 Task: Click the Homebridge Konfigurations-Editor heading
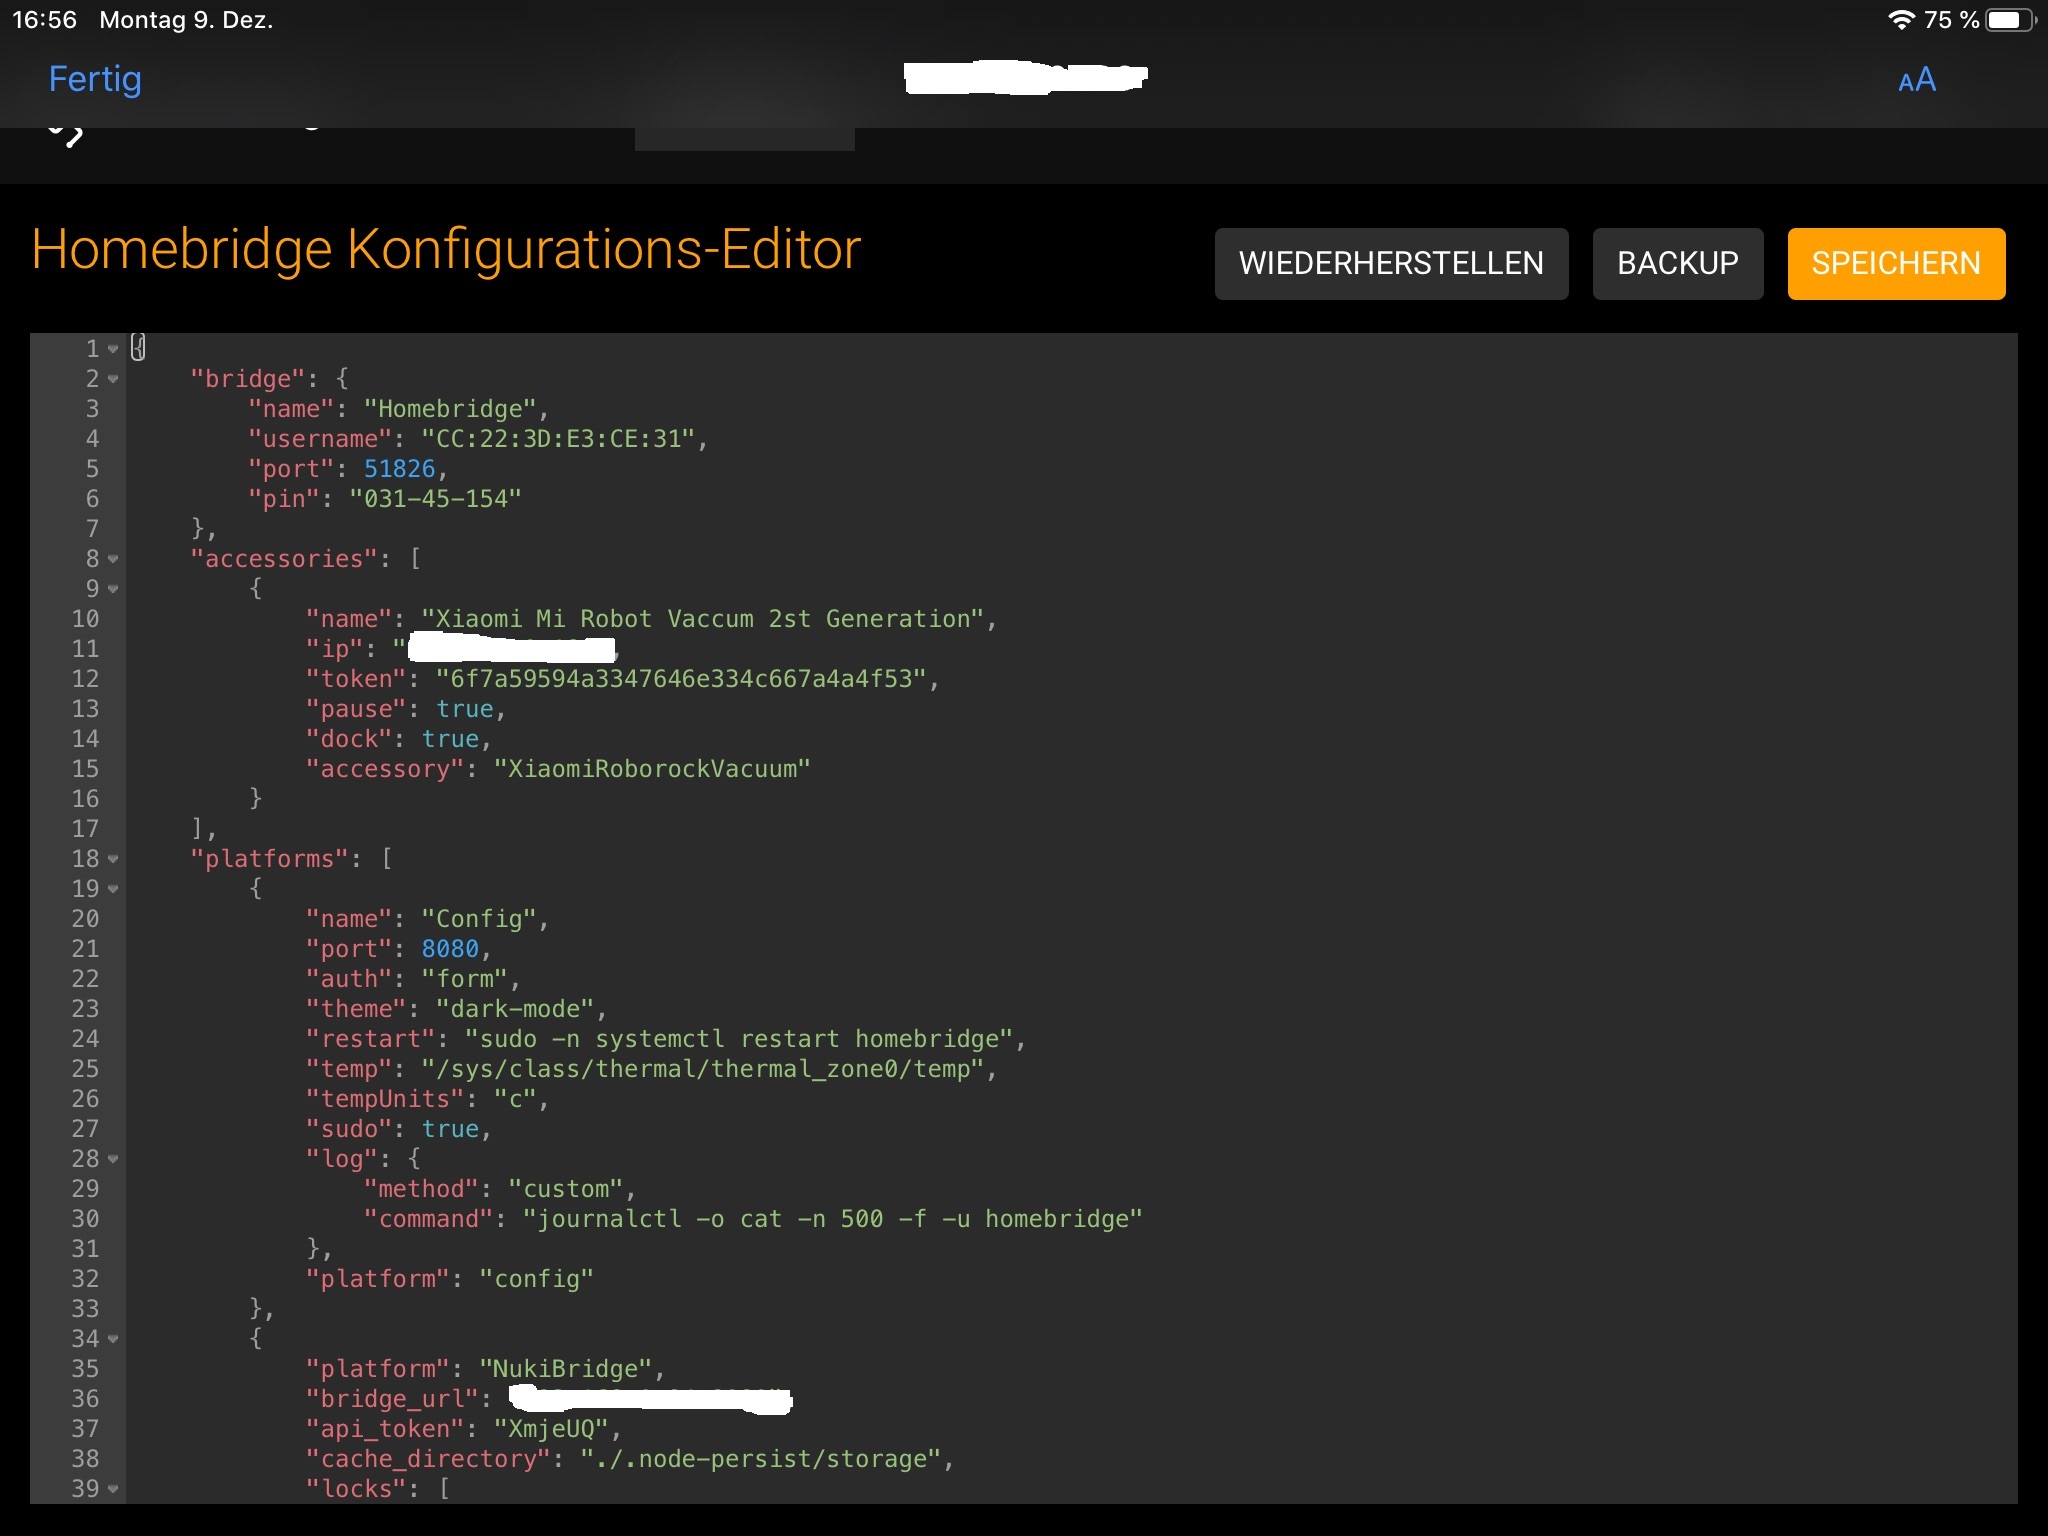446,249
